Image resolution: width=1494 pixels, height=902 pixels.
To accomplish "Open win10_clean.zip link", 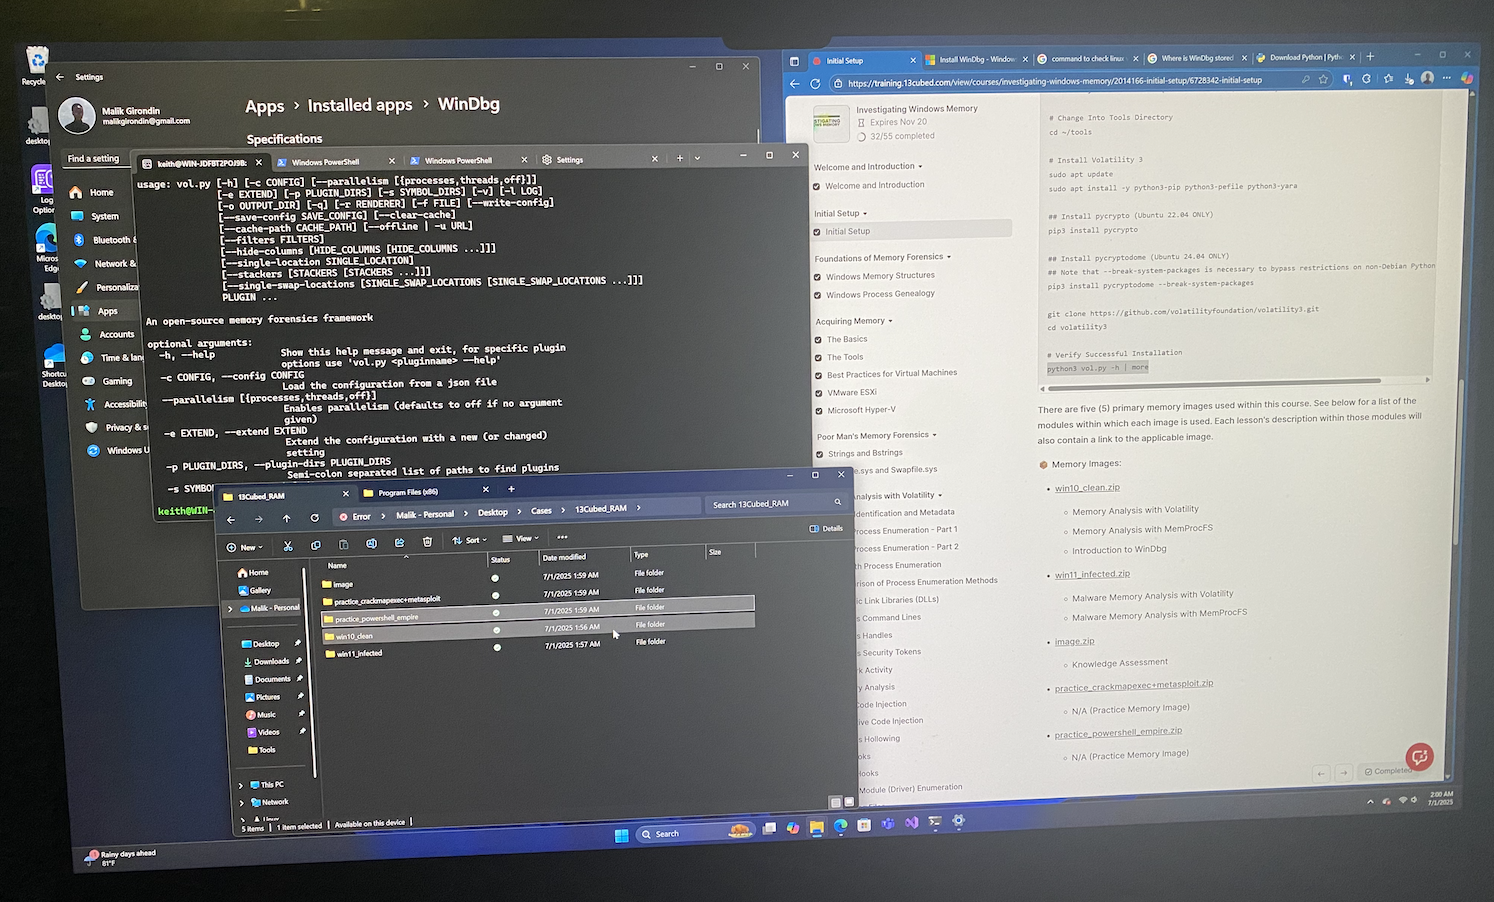I will click(x=1086, y=488).
